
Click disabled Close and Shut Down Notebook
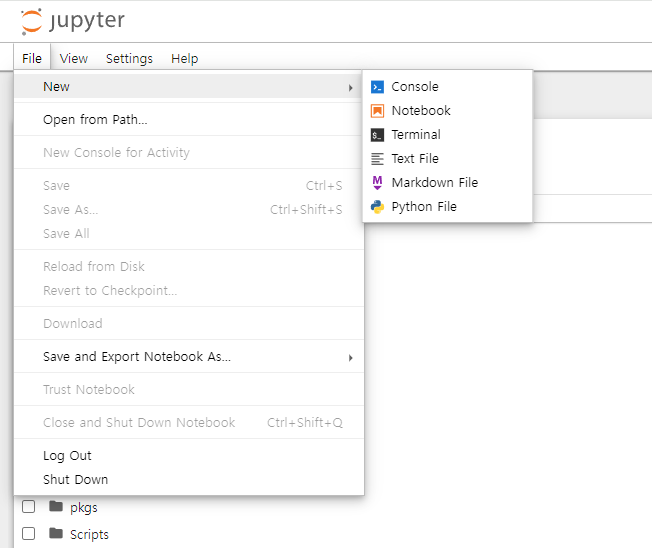pyautogui.click(x=189, y=423)
